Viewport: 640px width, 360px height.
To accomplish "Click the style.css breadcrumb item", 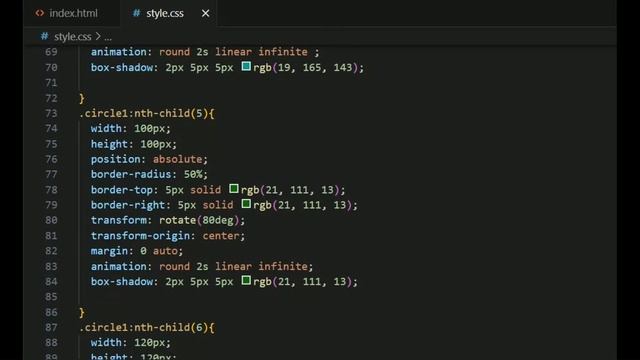I will [73, 37].
